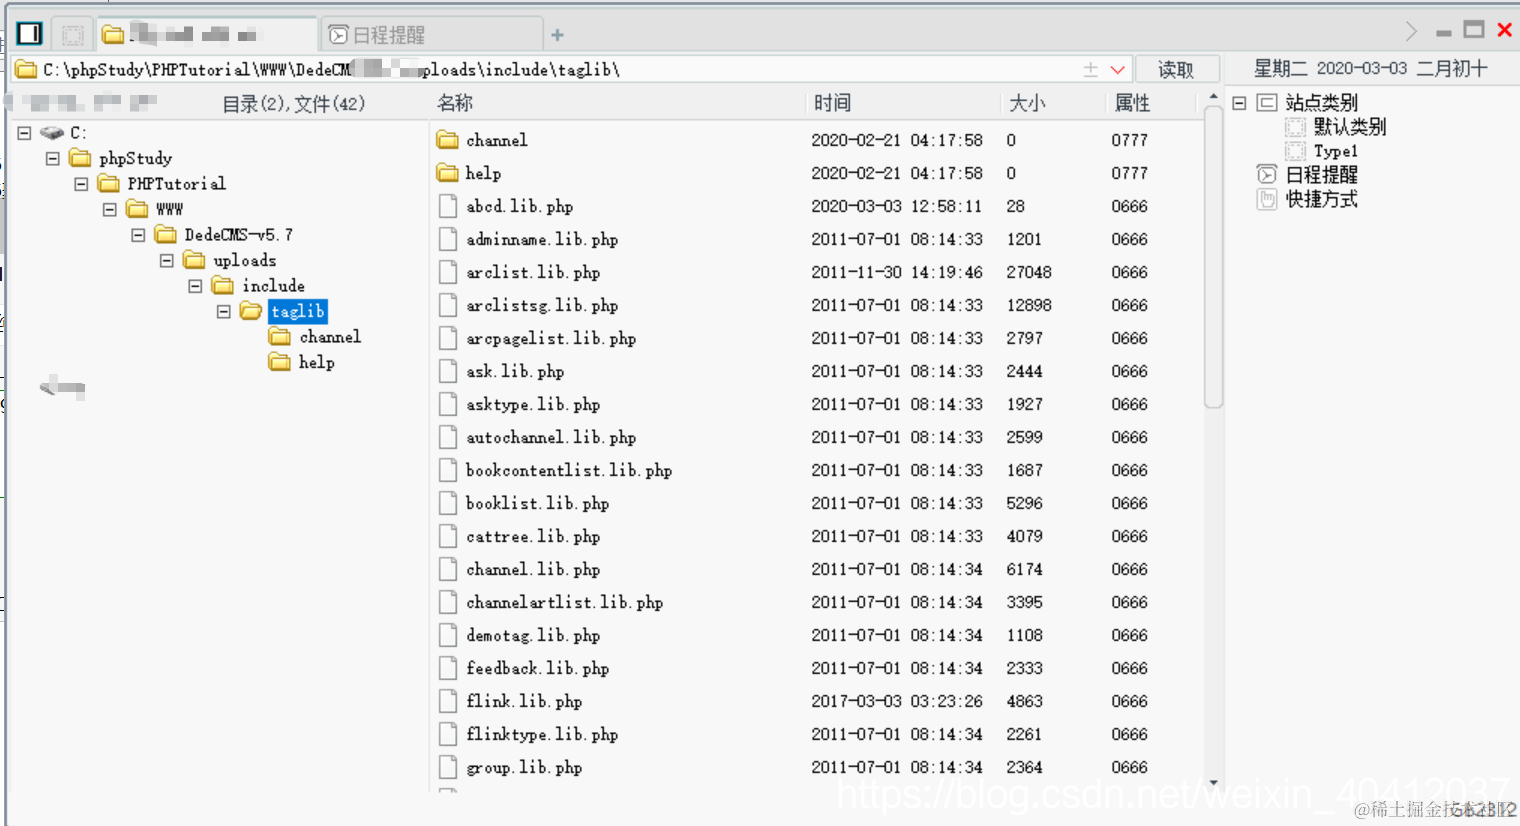
Task: Click channel folder icon in file list
Action: point(448,140)
